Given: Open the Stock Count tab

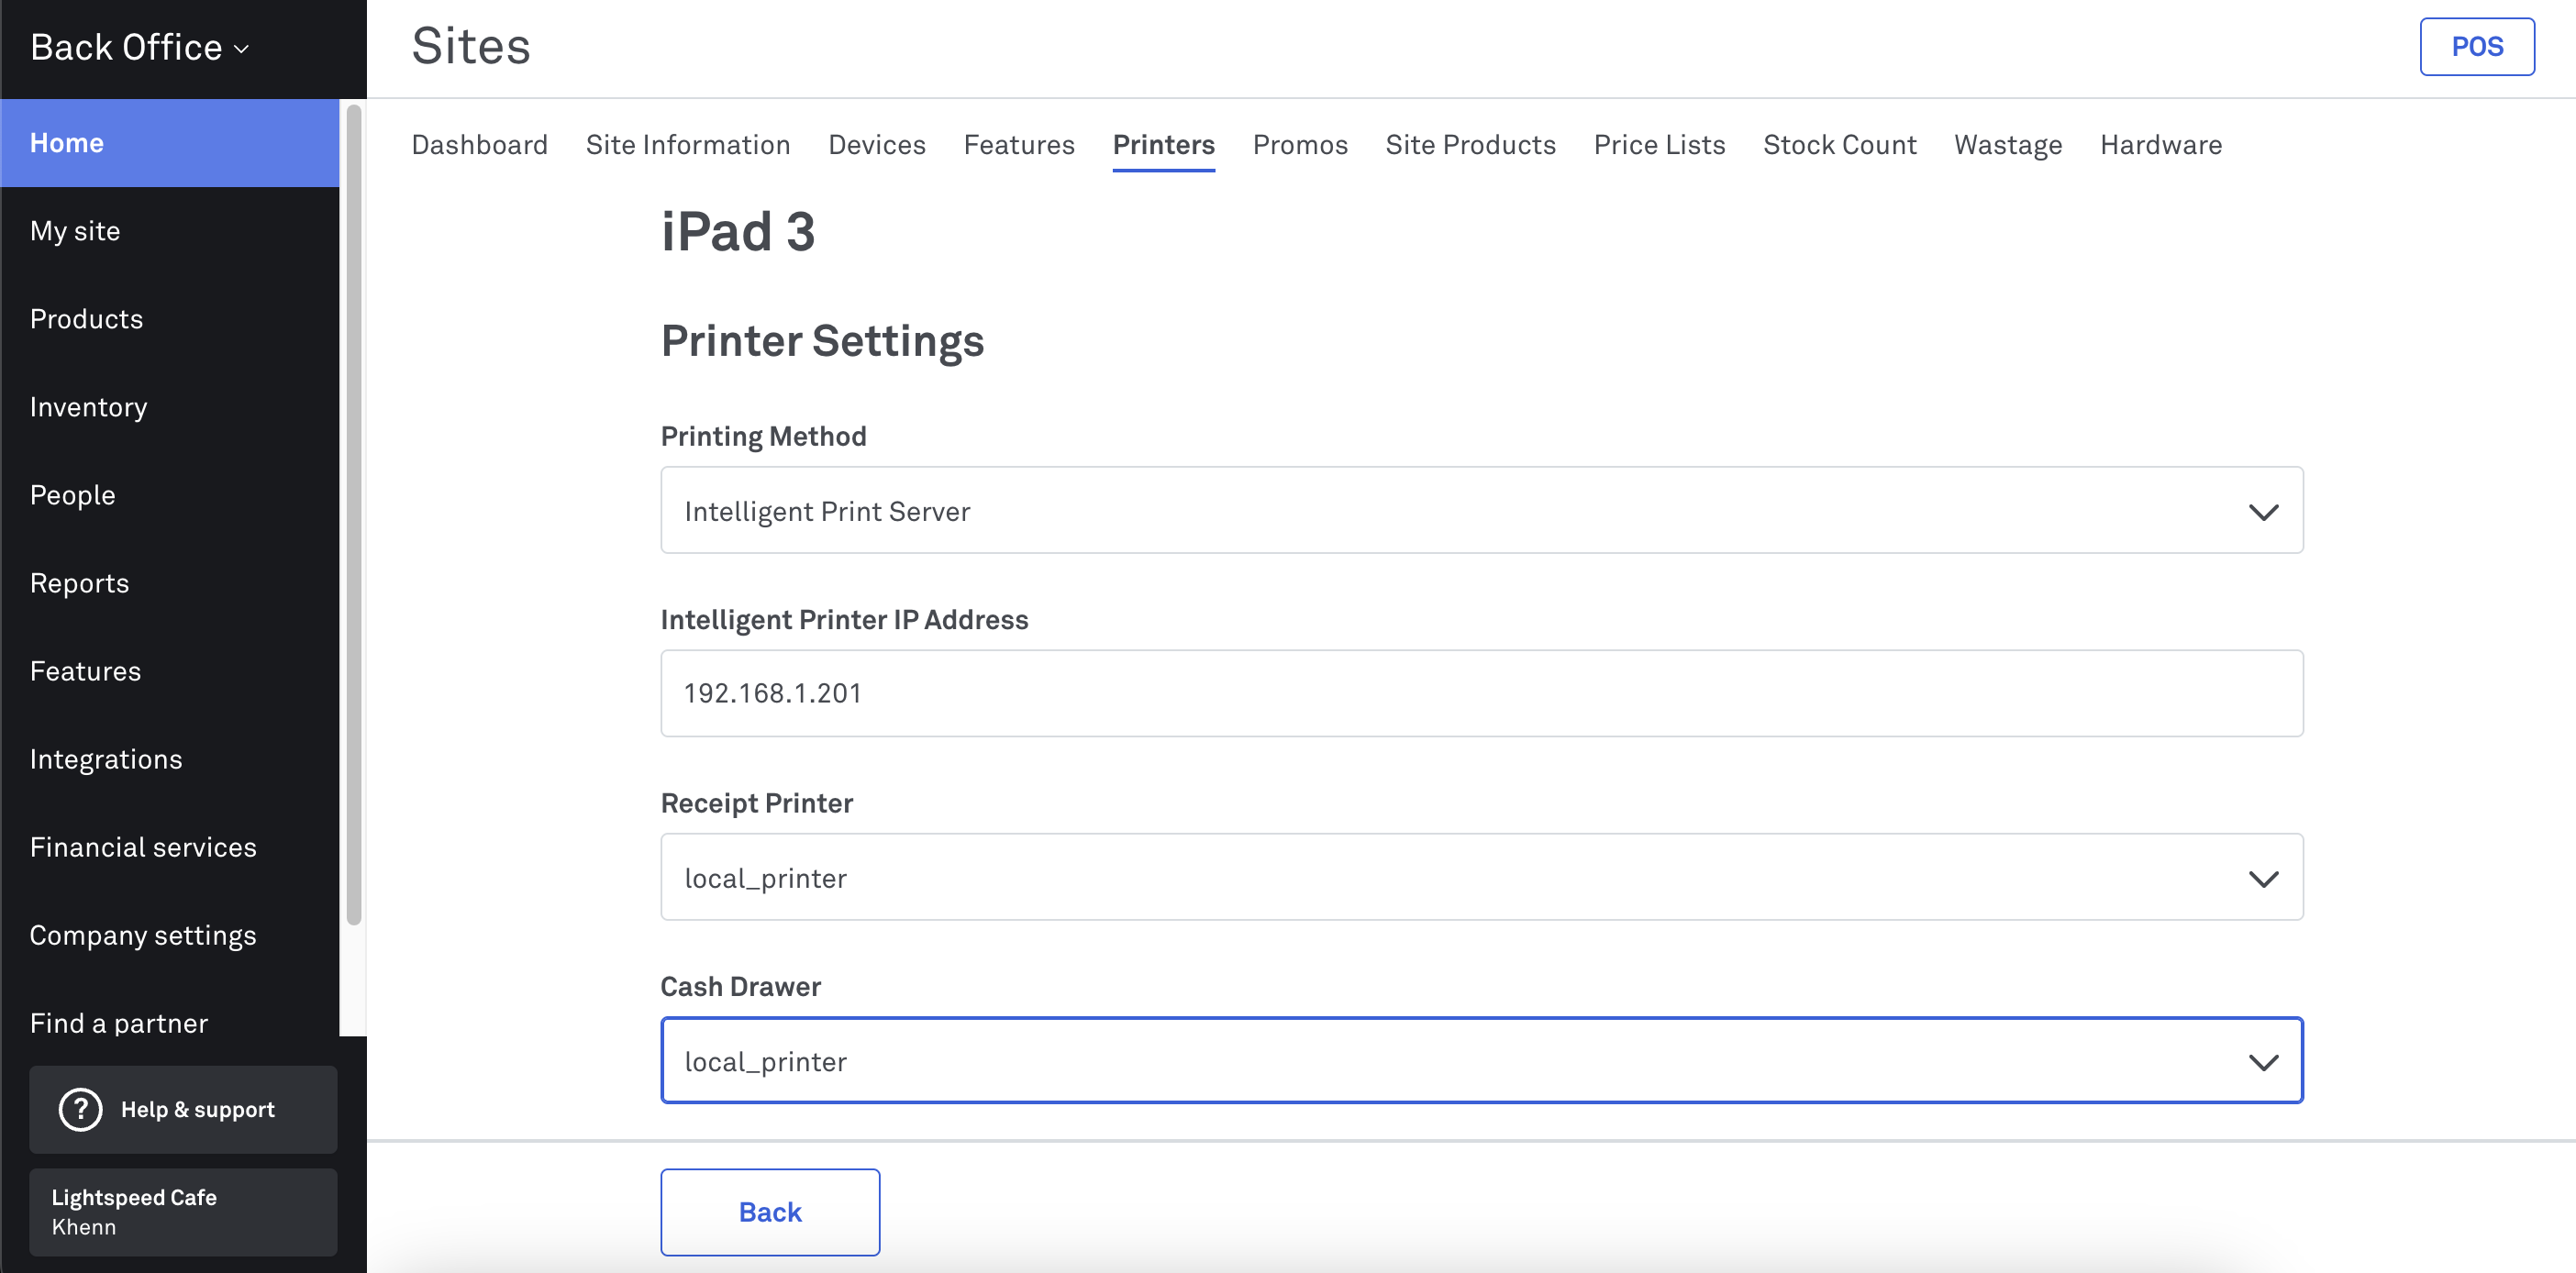Looking at the screenshot, I should tap(1839, 145).
